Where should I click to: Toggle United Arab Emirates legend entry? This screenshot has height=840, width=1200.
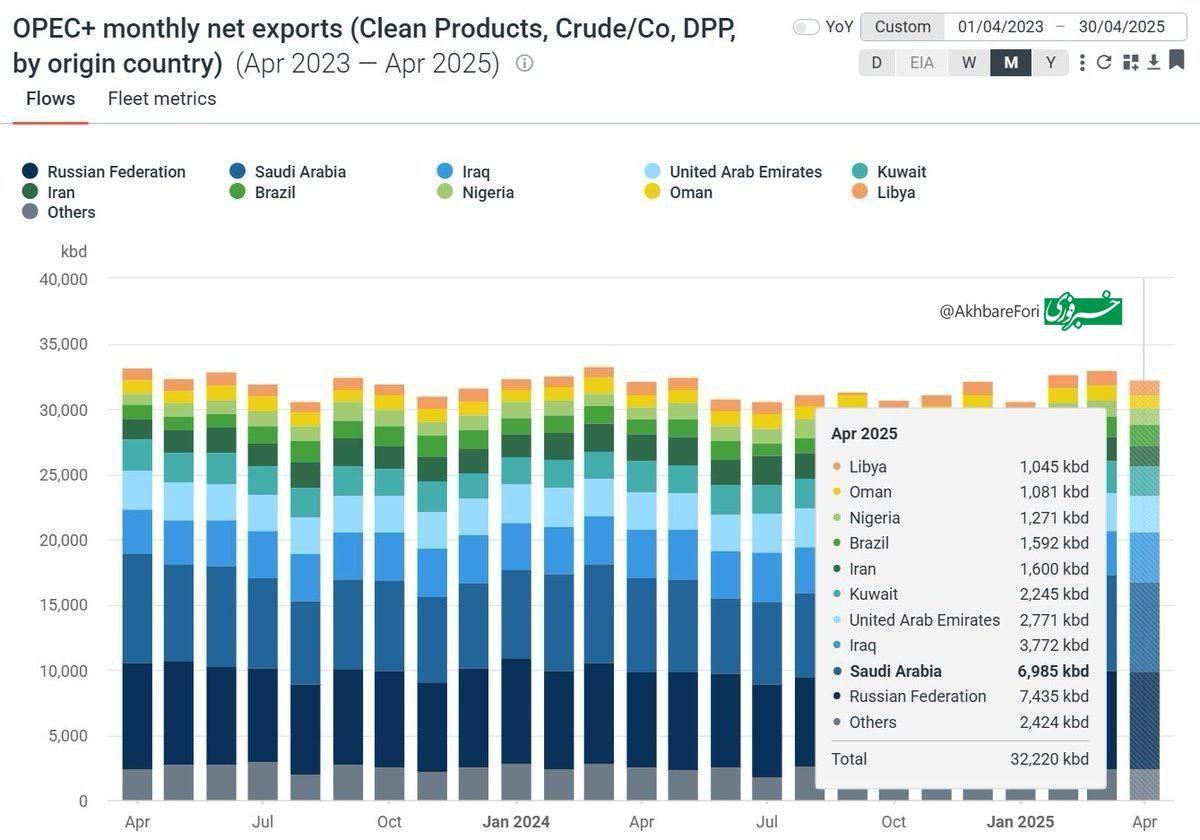(734, 172)
